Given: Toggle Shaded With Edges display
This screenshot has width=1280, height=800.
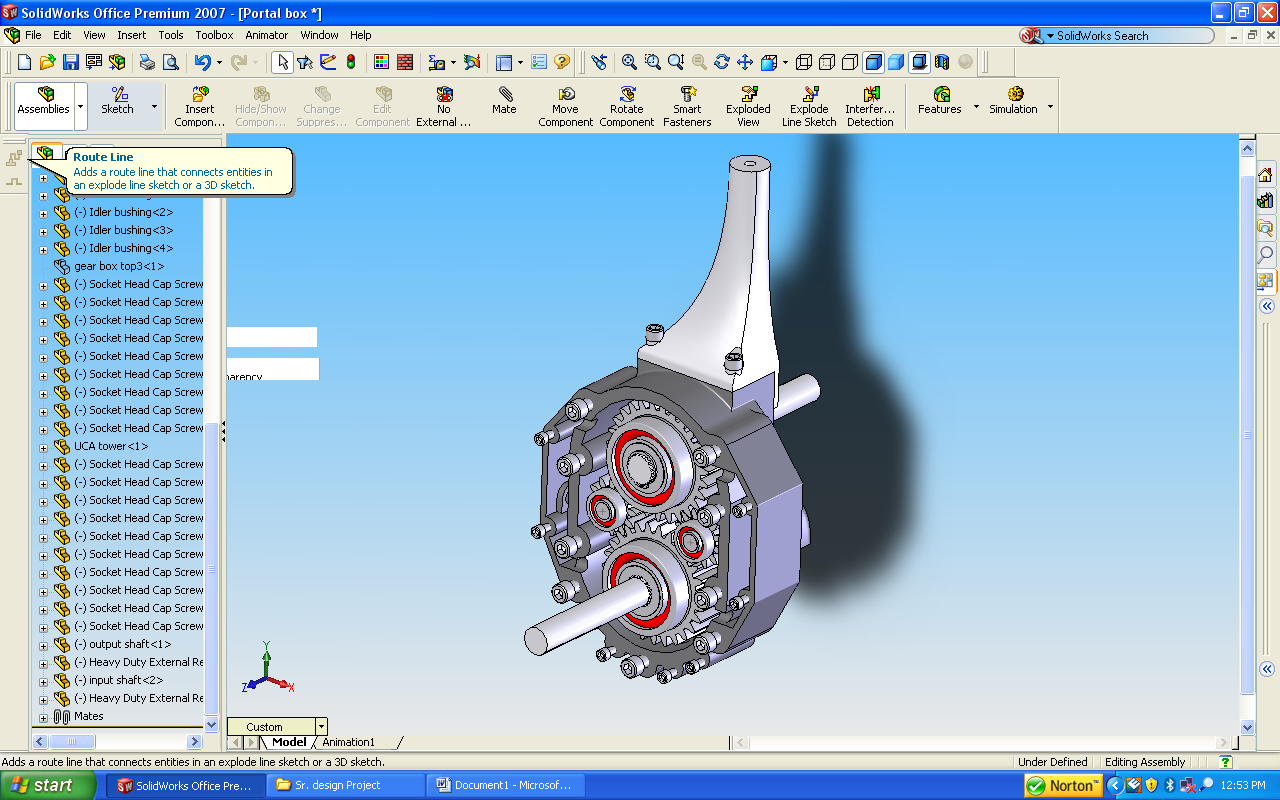Looking at the screenshot, I should [873, 62].
